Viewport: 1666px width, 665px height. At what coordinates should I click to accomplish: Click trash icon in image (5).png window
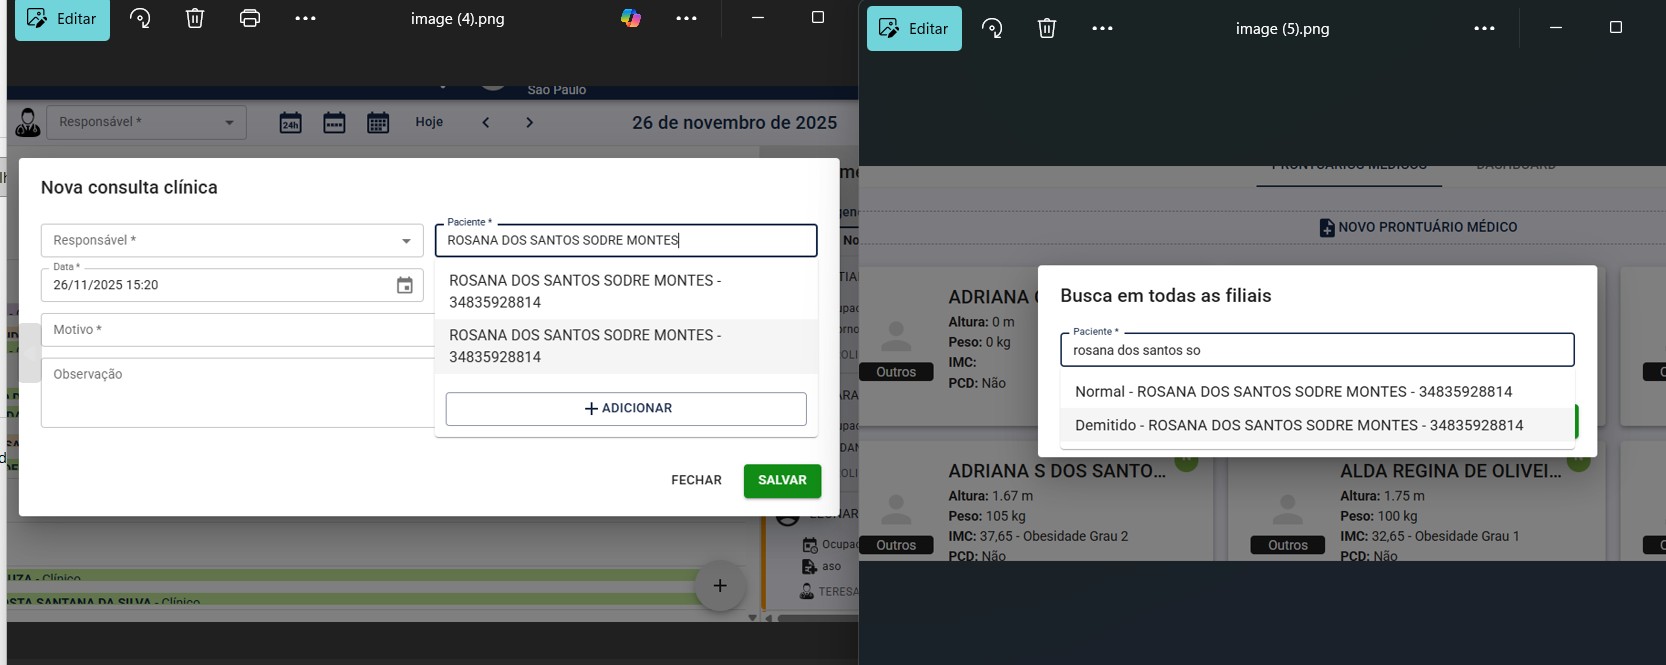(x=1047, y=29)
